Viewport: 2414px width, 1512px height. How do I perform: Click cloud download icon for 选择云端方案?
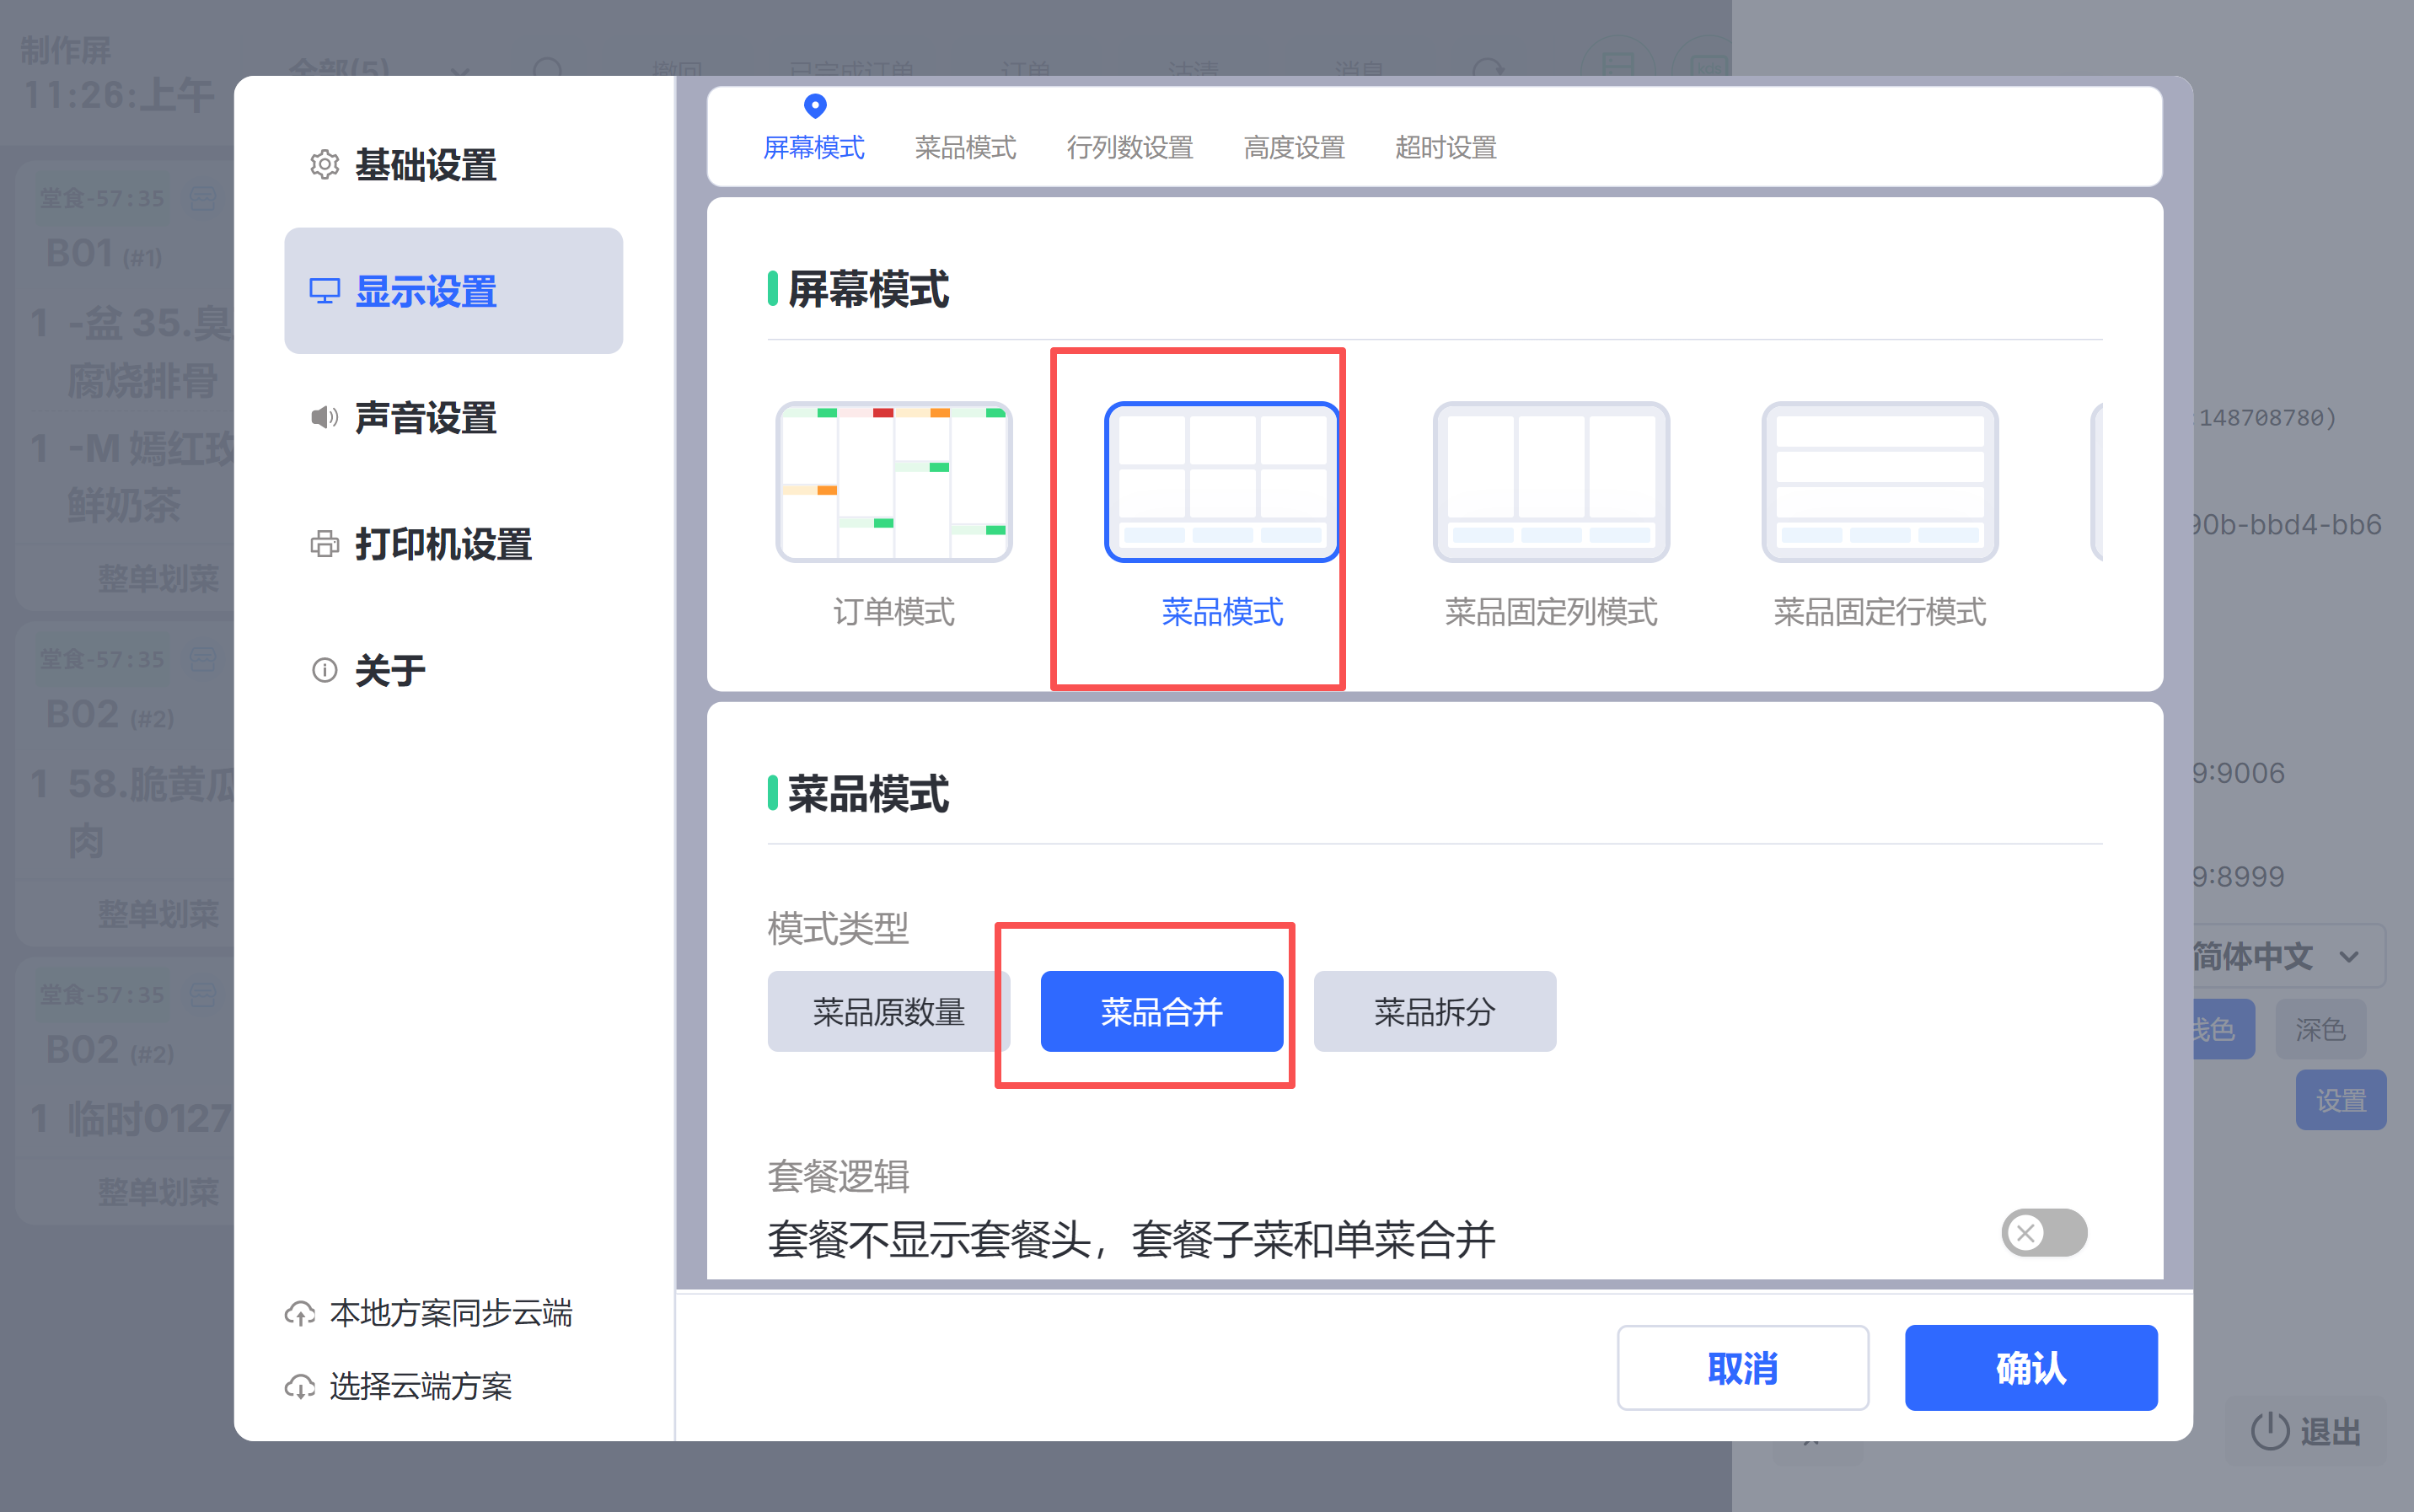[x=300, y=1387]
